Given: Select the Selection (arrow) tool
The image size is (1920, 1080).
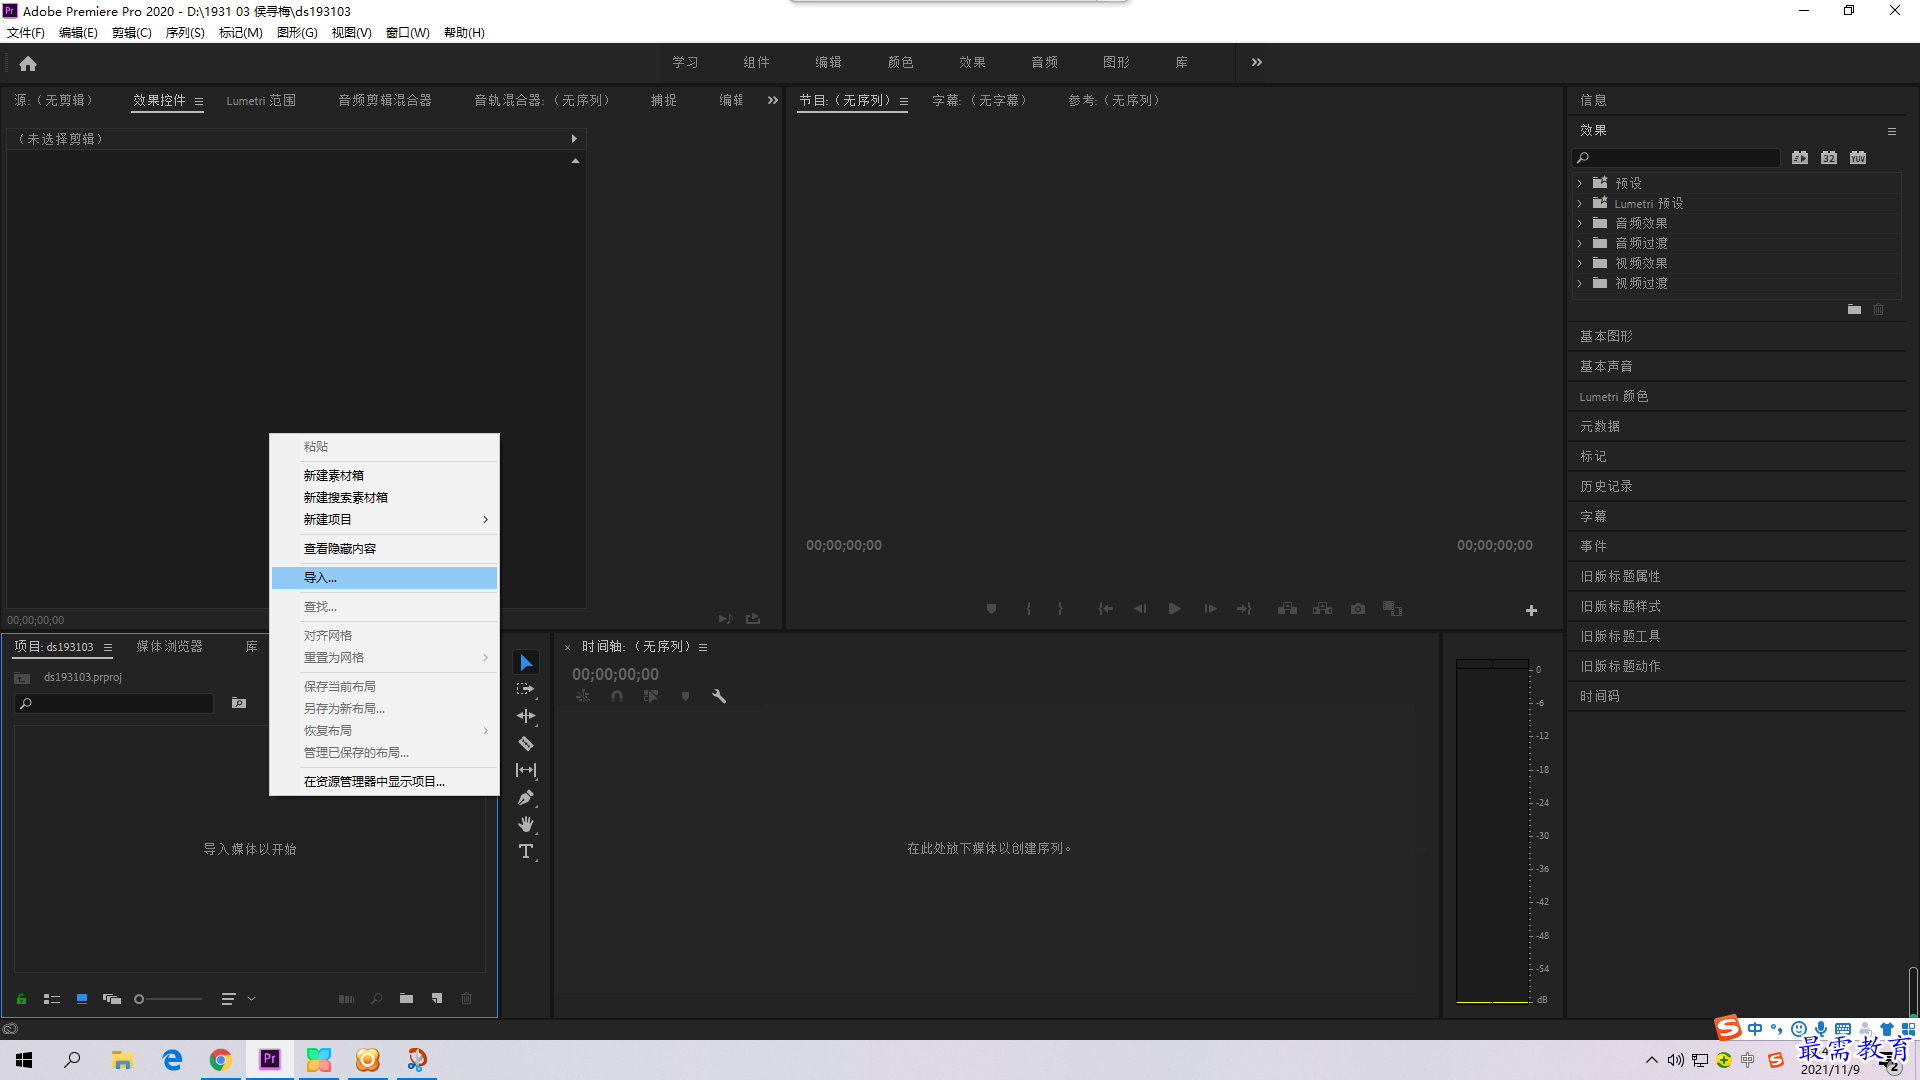Looking at the screenshot, I should pos(526,662).
